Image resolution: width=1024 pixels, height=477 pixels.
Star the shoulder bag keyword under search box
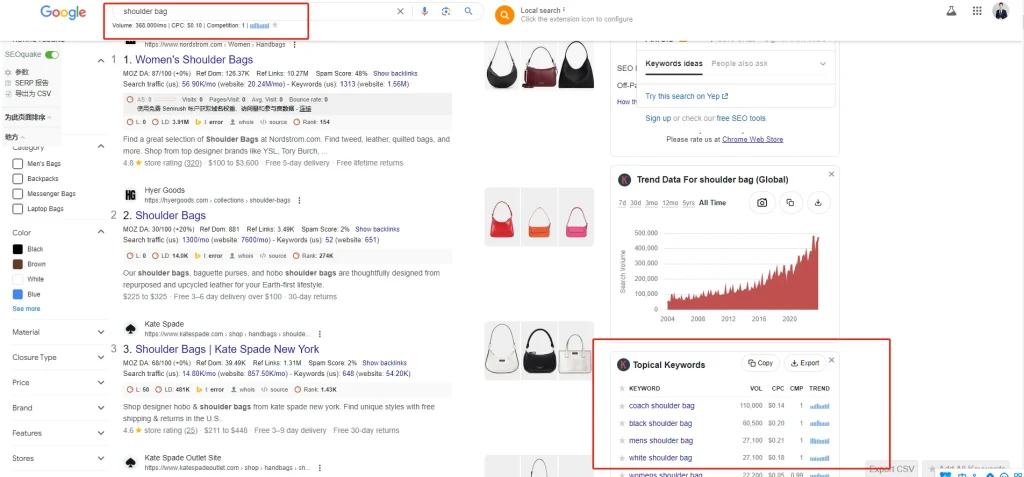point(275,25)
